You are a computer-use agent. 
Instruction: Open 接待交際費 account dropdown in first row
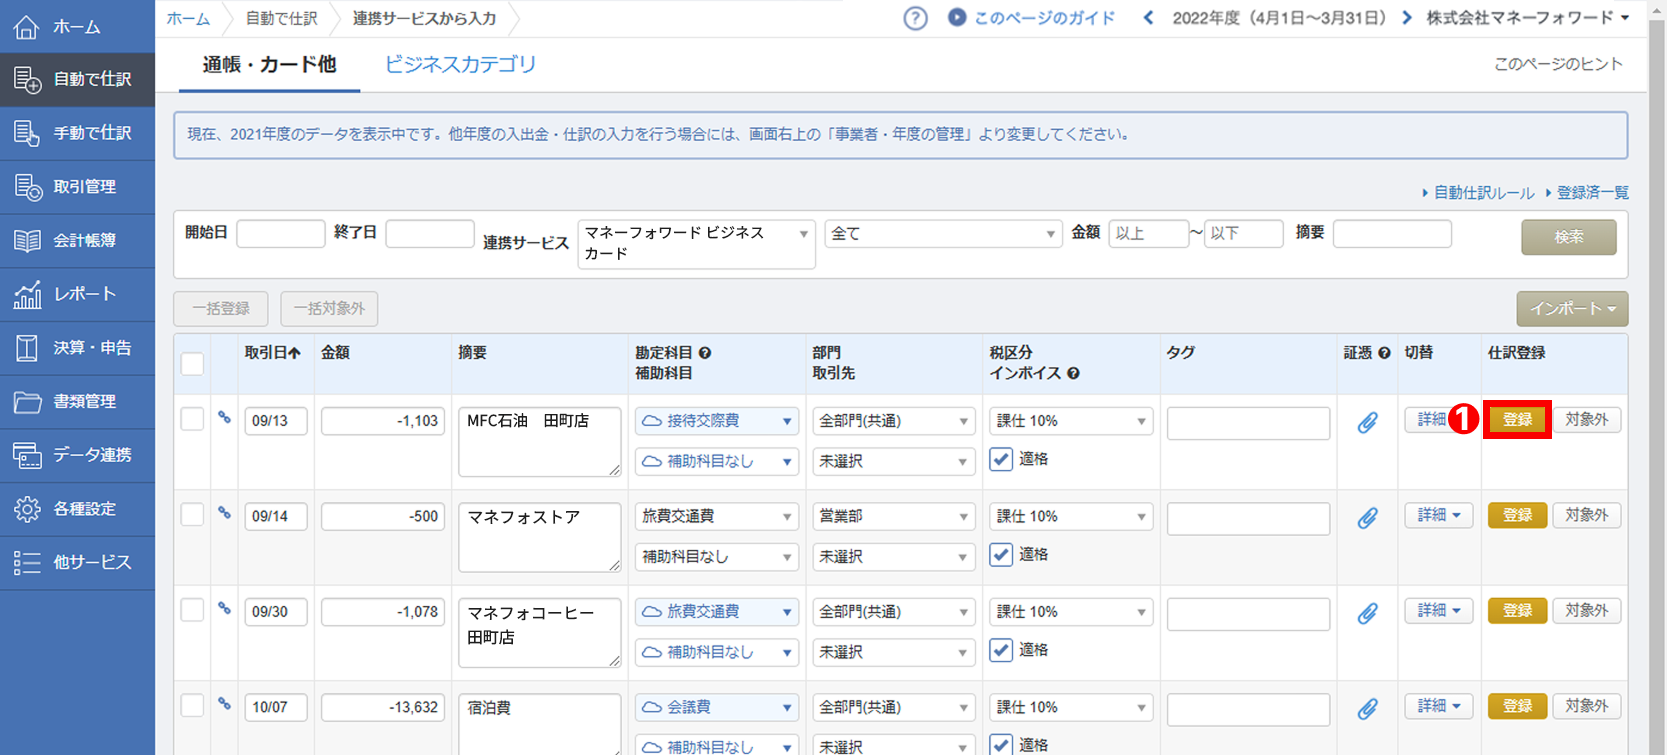point(716,421)
